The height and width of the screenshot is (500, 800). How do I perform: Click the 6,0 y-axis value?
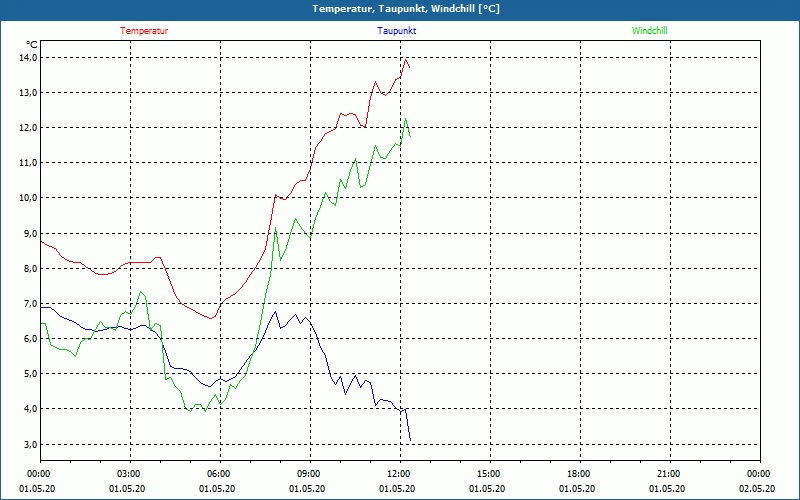tap(31, 339)
